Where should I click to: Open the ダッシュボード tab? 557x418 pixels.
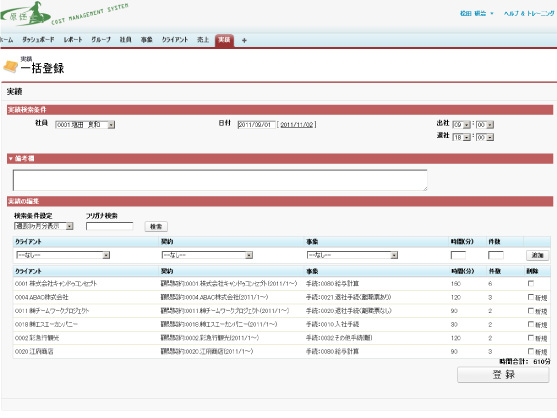click(38, 40)
